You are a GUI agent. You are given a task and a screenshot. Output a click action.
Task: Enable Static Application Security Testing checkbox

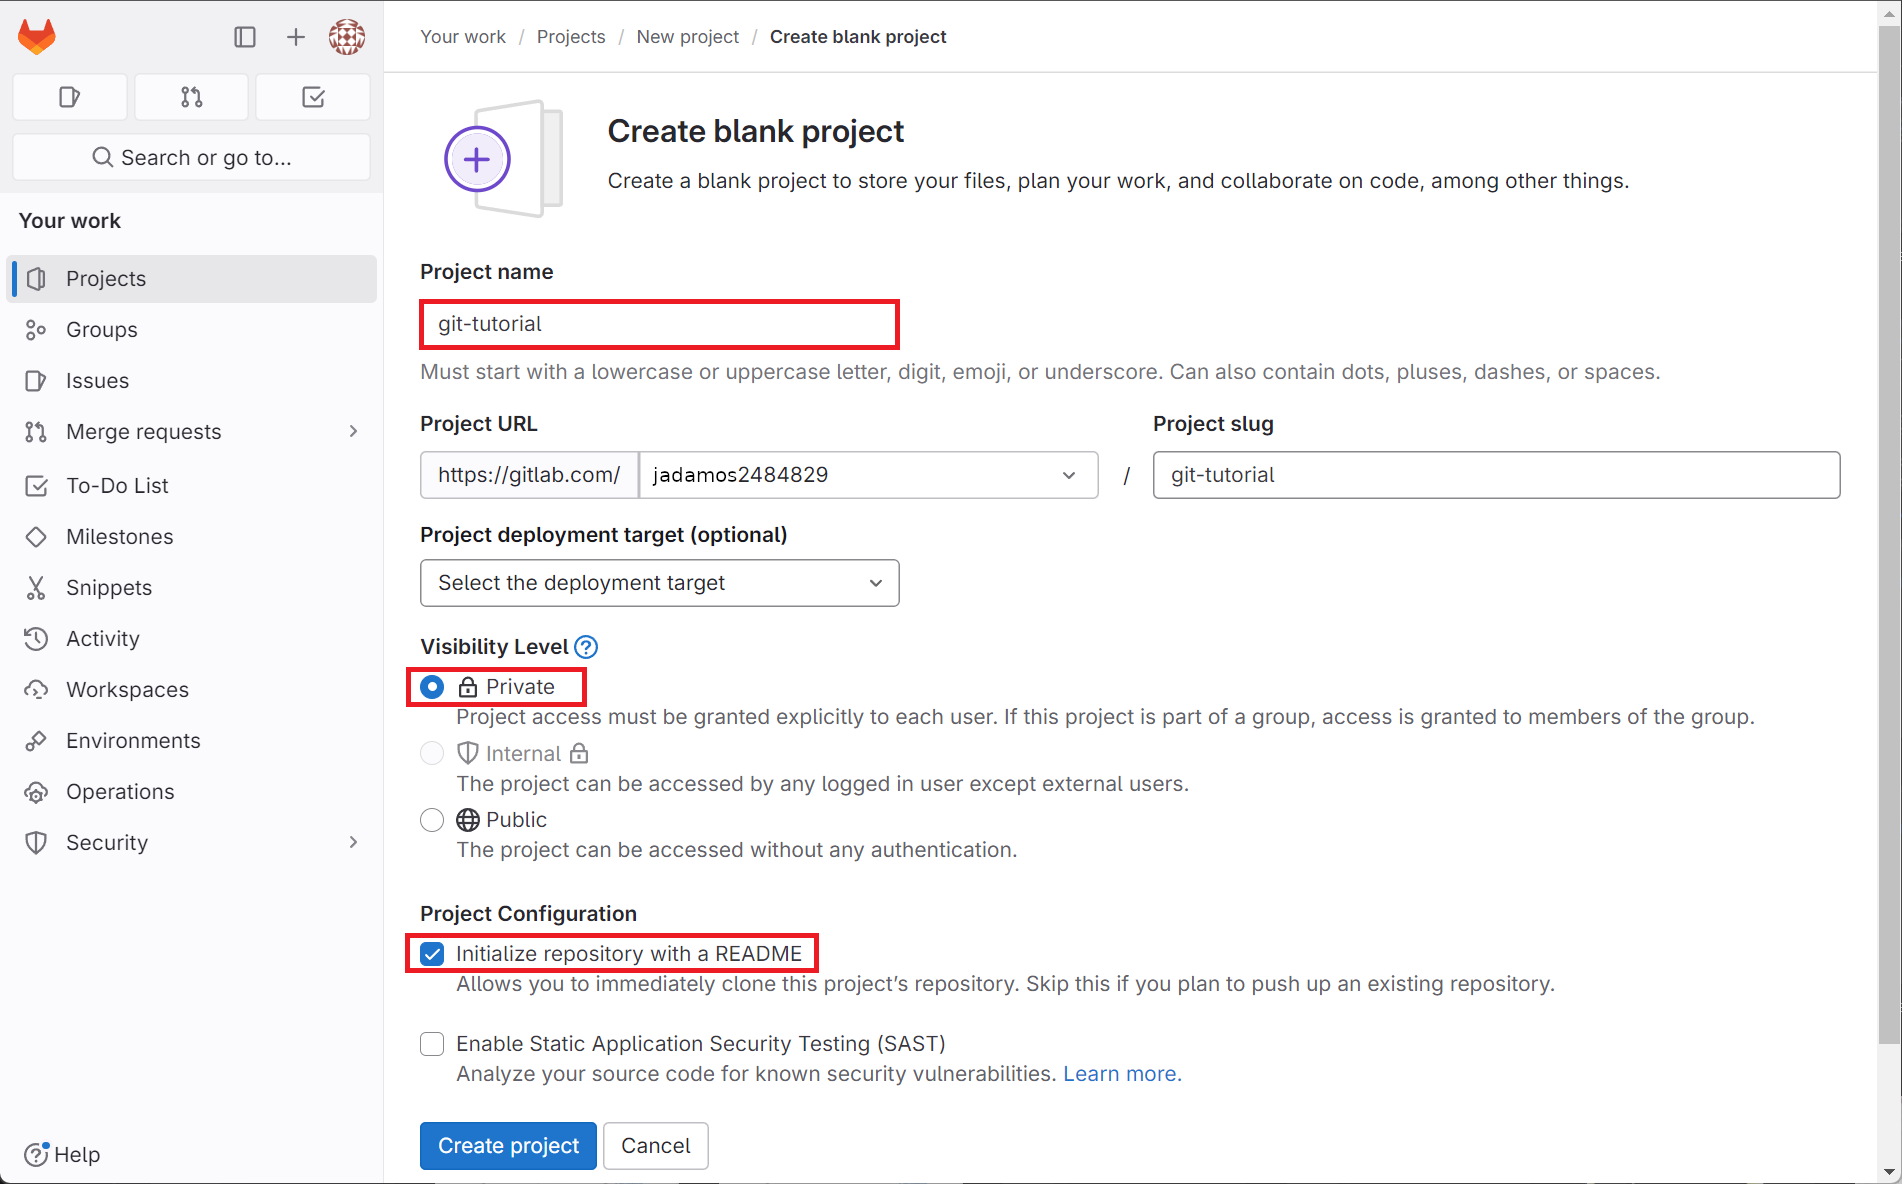[432, 1044]
